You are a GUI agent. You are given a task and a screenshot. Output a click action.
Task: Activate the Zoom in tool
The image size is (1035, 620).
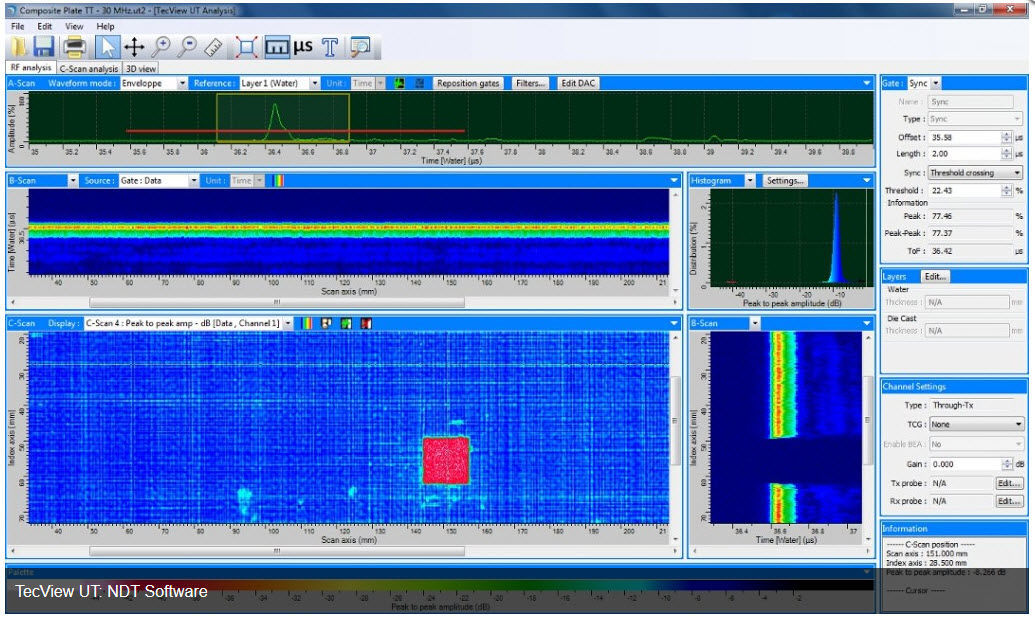point(163,44)
